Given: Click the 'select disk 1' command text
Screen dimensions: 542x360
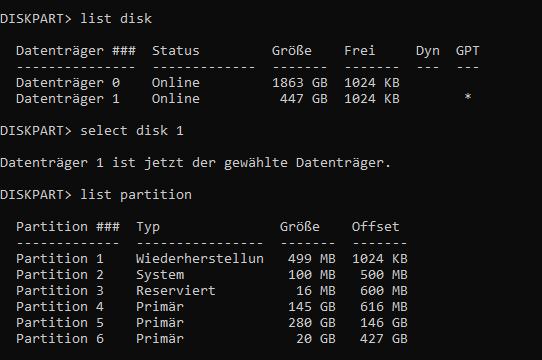Looking at the screenshot, I should point(132,131).
